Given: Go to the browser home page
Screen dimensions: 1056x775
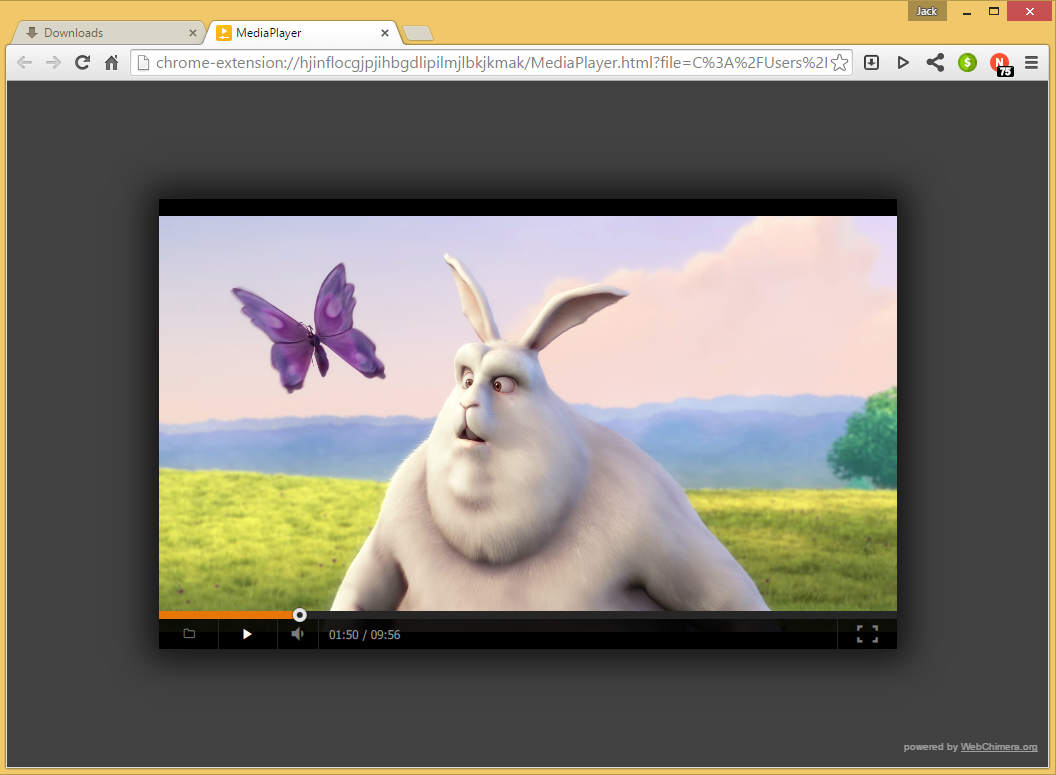Looking at the screenshot, I should point(112,63).
